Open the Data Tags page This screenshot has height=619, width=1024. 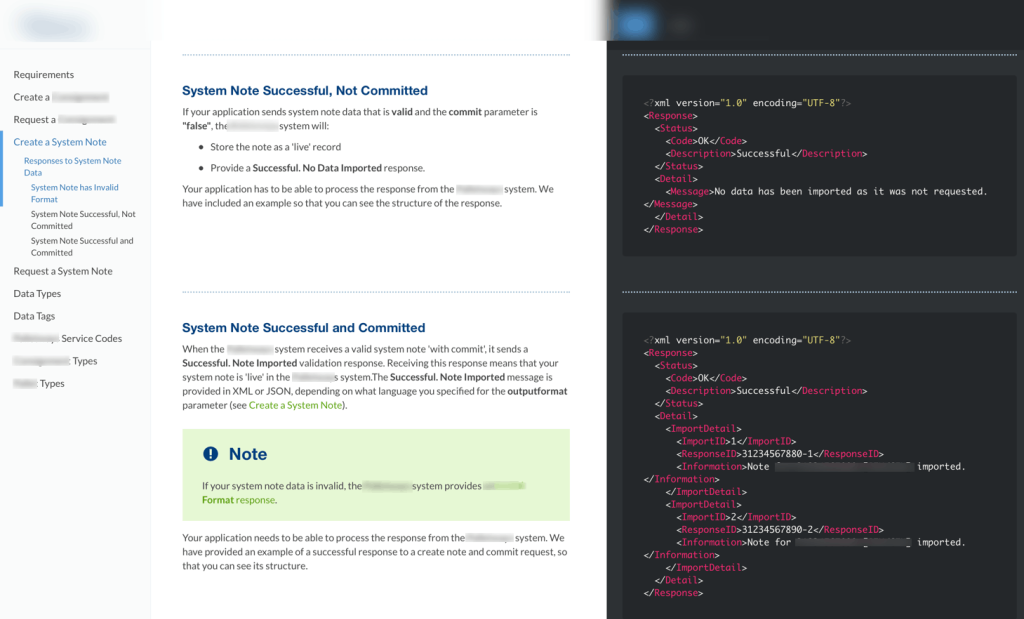pos(34,316)
